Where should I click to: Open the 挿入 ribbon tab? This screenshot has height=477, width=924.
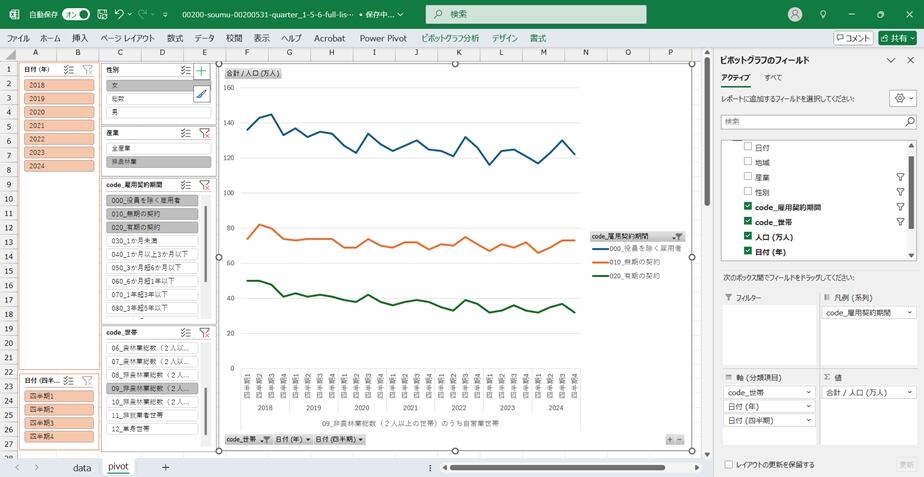click(x=80, y=38)
